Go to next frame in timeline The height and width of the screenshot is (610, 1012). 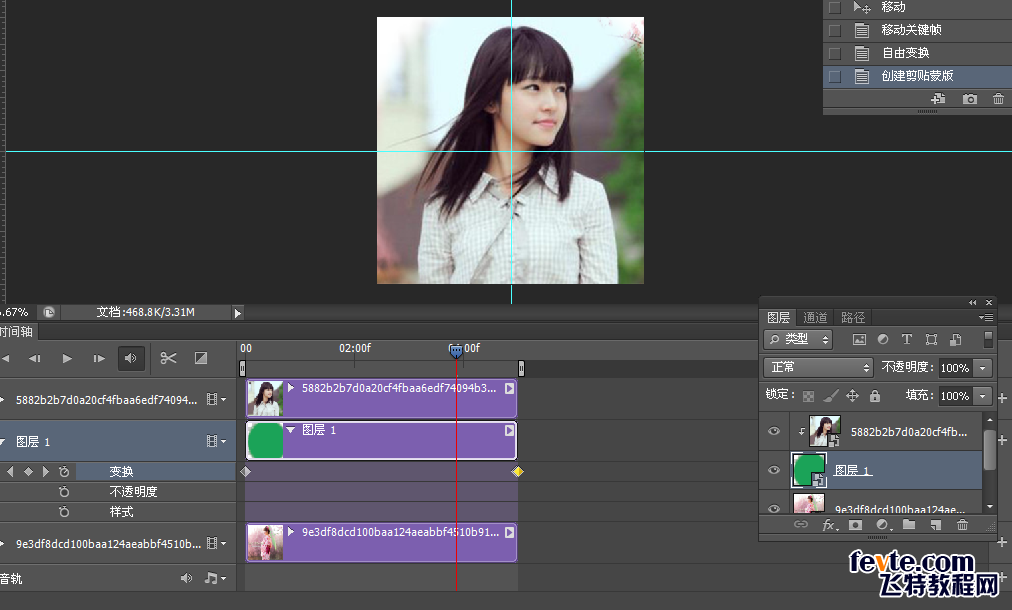point(99,358)
